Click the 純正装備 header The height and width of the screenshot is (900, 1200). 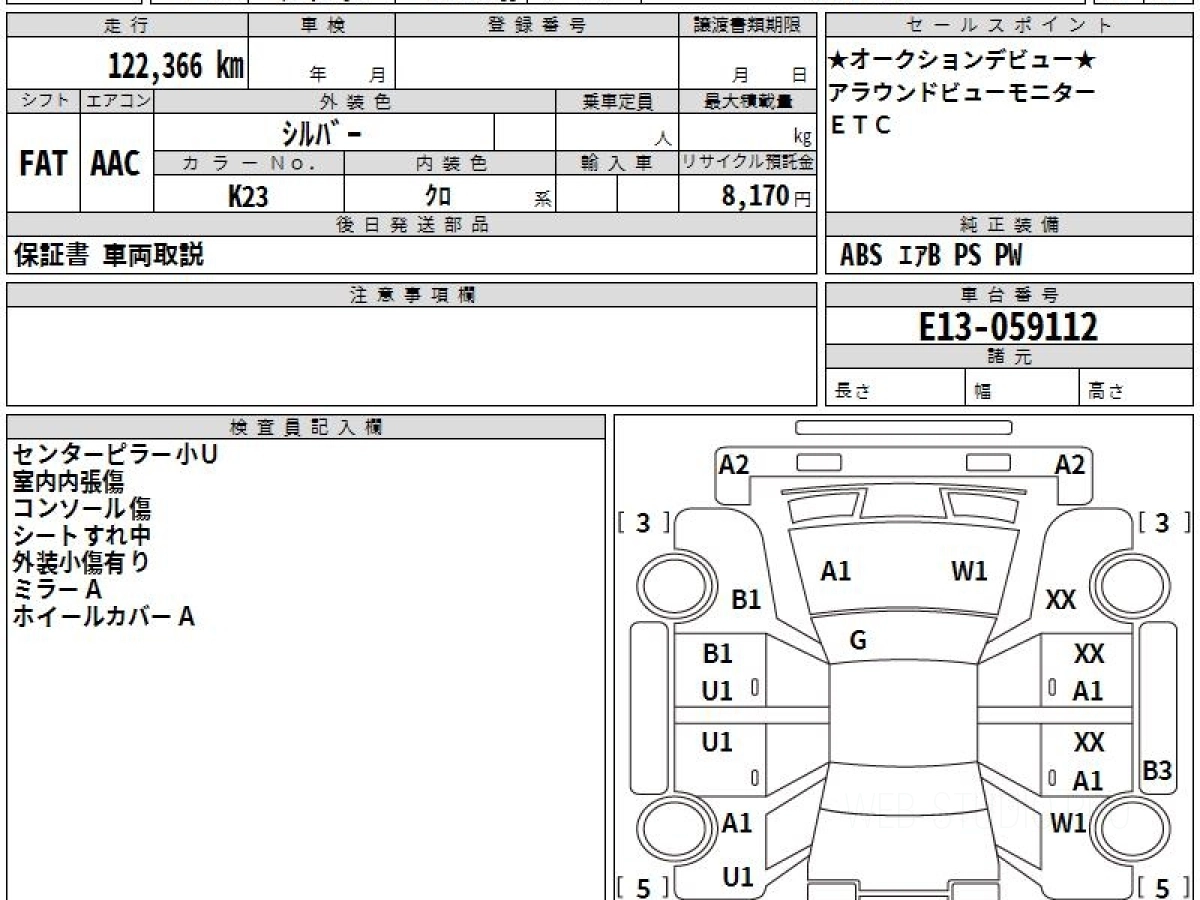tap(1010, 225)
